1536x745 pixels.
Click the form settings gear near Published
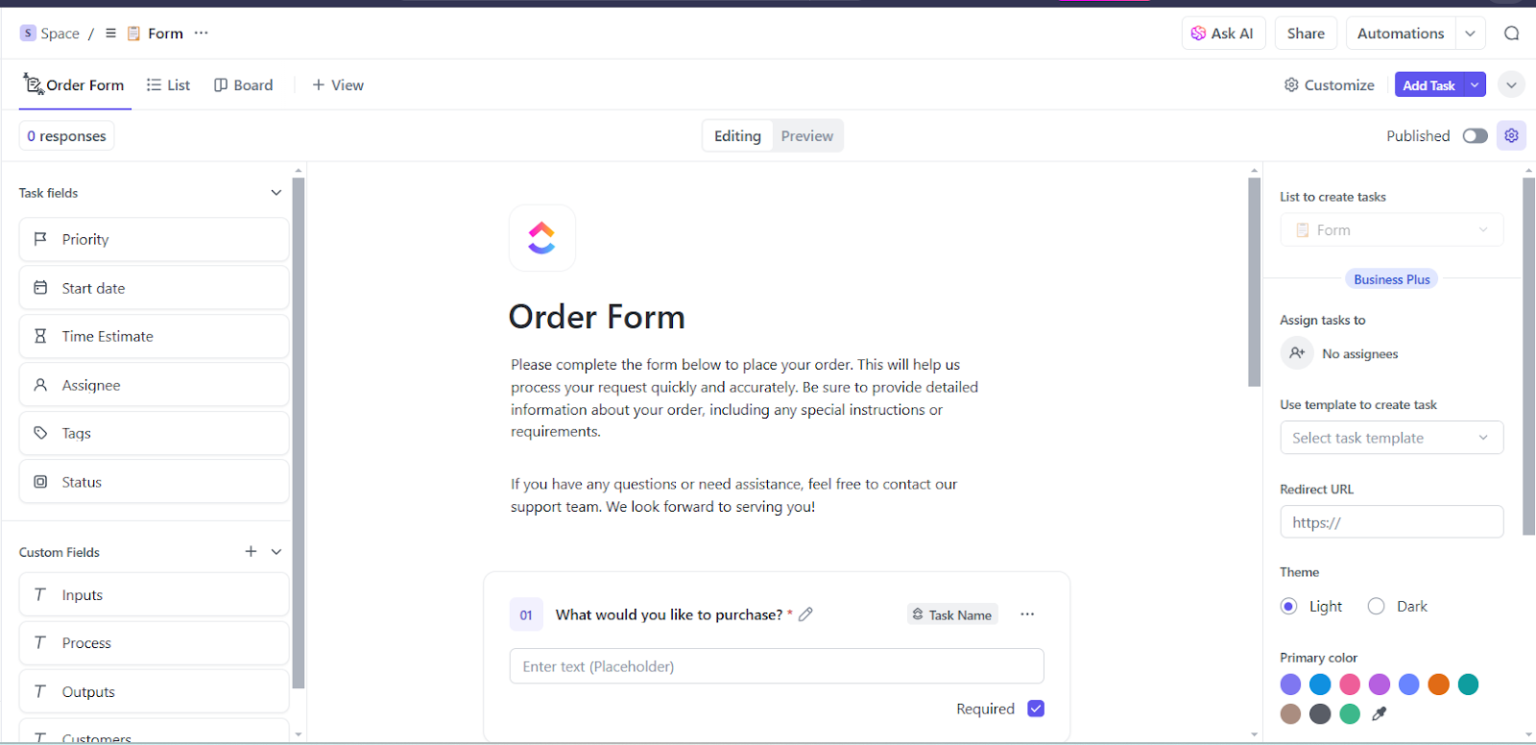(x=1511, y=135)
